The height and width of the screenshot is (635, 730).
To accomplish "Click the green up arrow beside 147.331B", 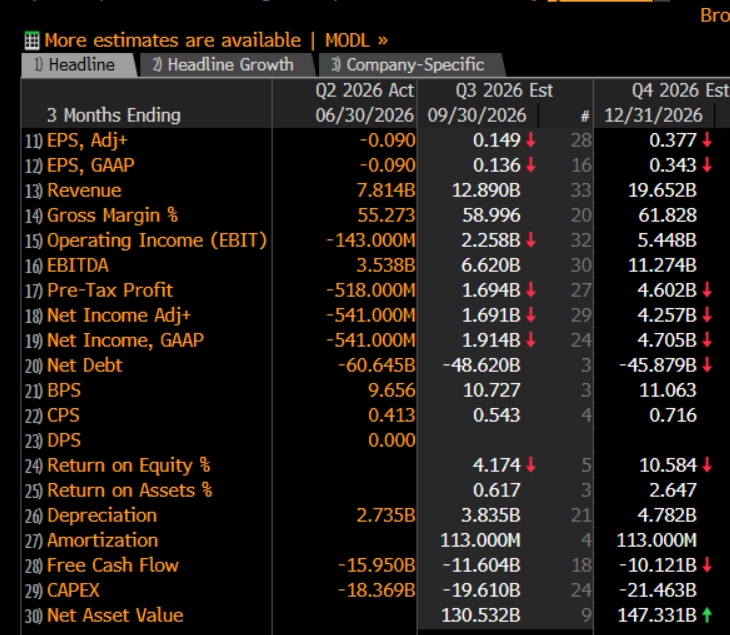I will point(707,615).
